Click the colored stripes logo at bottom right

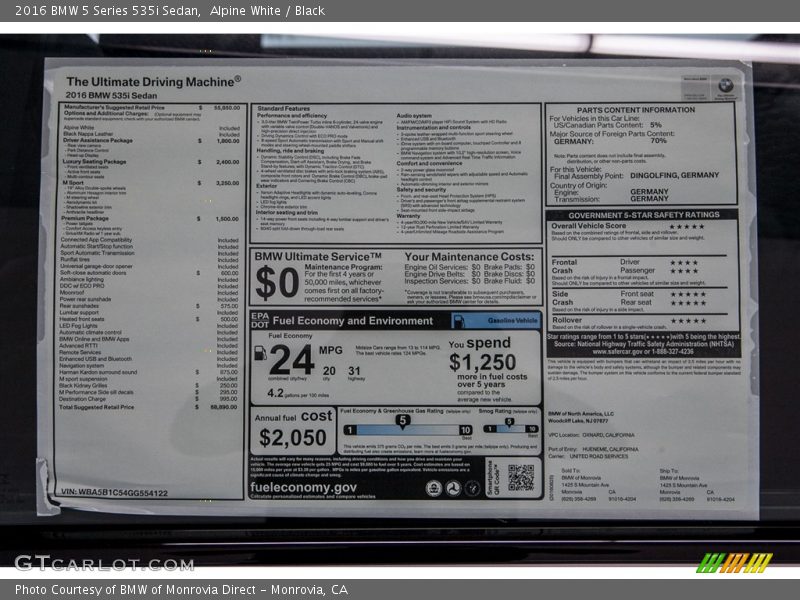tap(735, 562)
